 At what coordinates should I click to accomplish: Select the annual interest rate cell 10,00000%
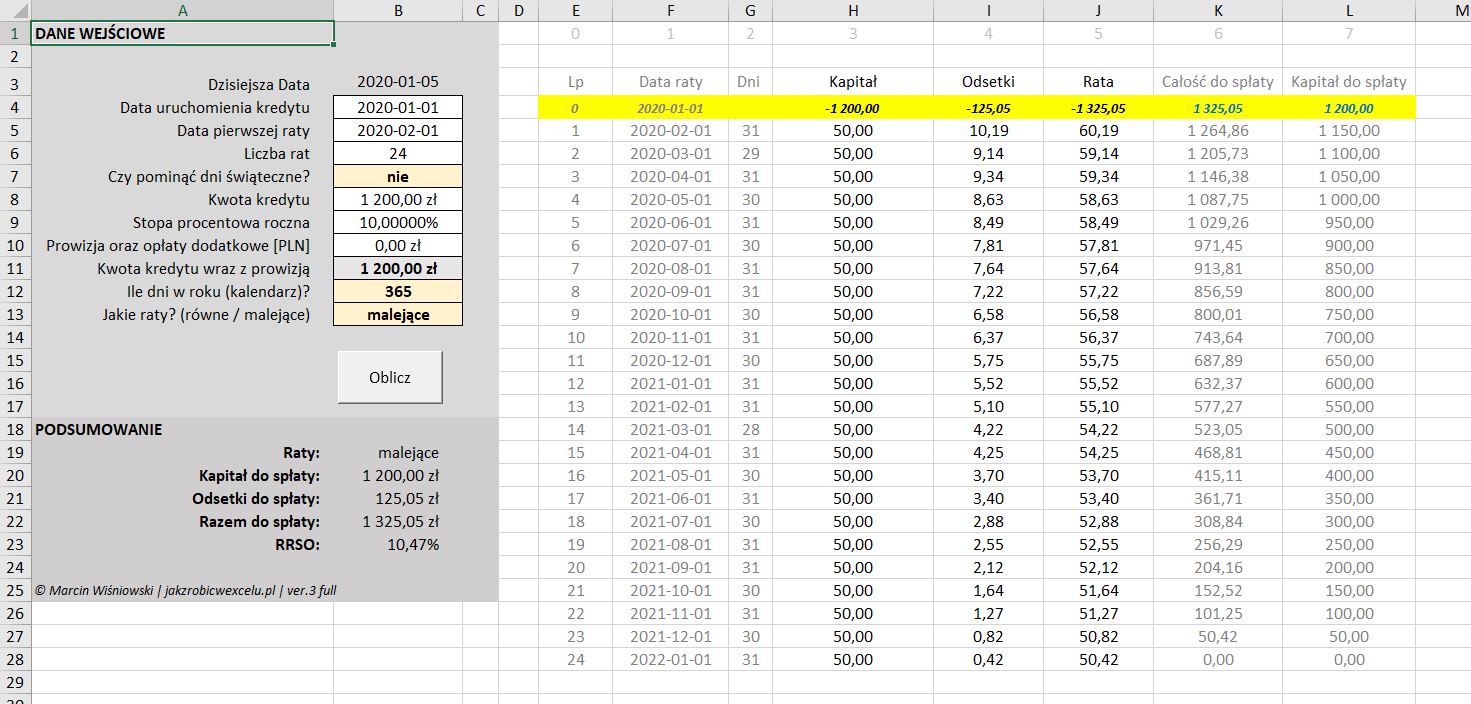398,222
